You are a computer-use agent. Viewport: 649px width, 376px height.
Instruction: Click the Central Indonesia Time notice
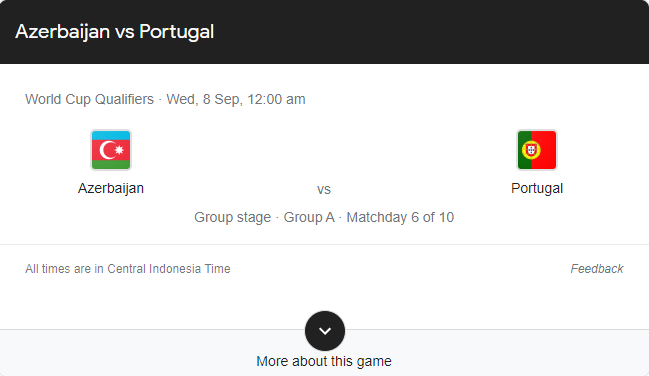(127, 269)
